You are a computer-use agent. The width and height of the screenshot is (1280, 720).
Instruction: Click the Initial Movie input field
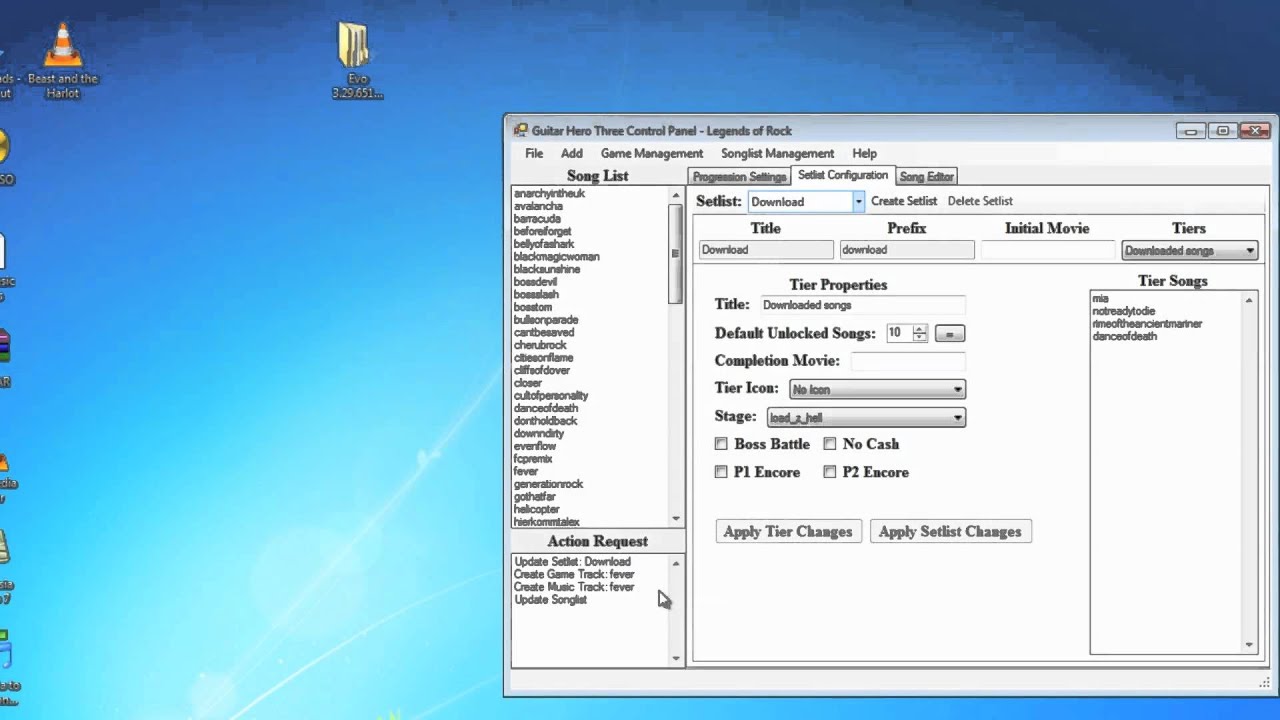pos(1047,250)
